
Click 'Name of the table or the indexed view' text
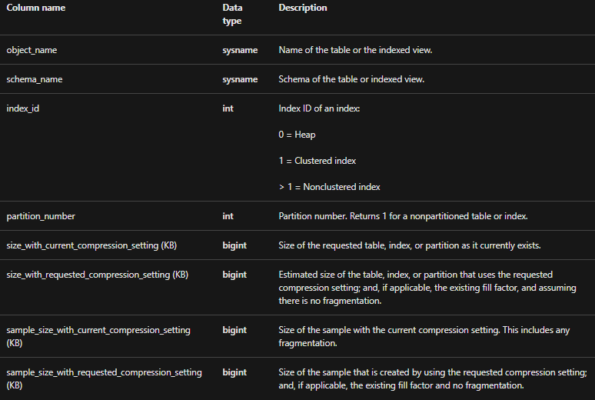pyautogui.click(x=355, y=50)
